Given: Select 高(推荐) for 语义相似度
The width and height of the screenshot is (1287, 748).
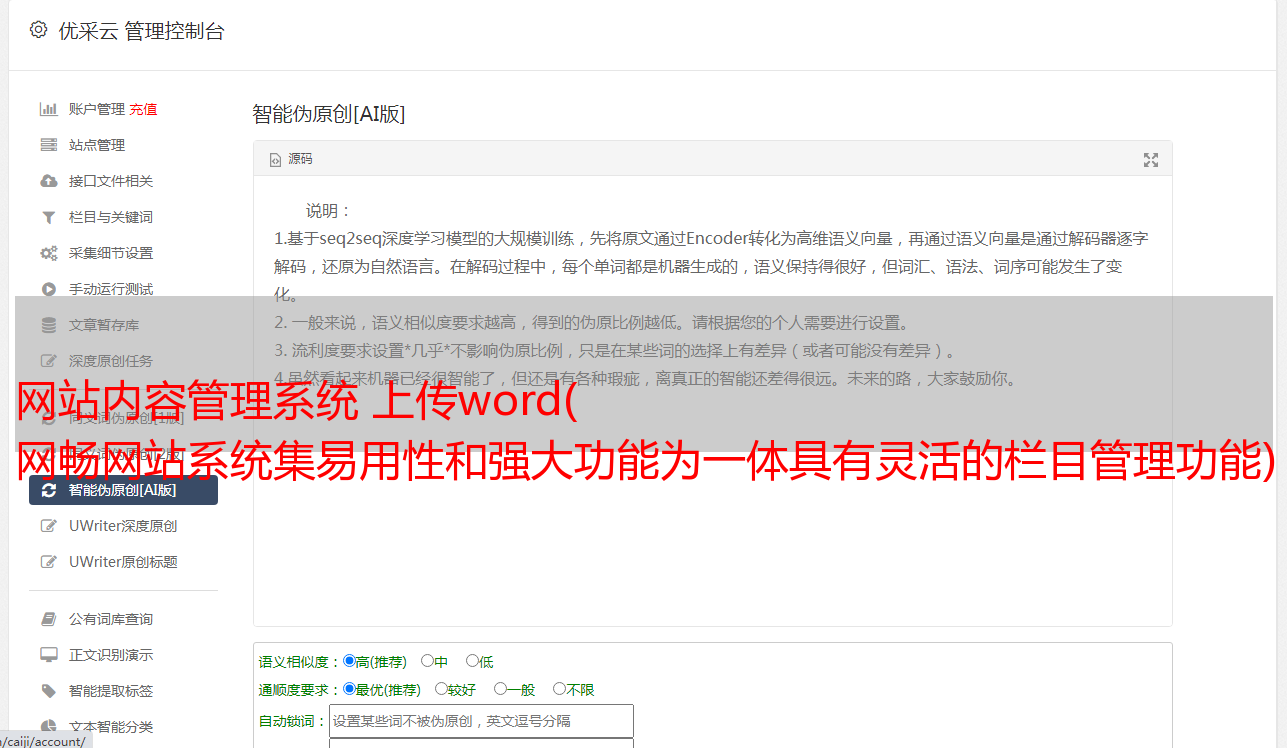Looking at the screenshot, I should [349, 661].
